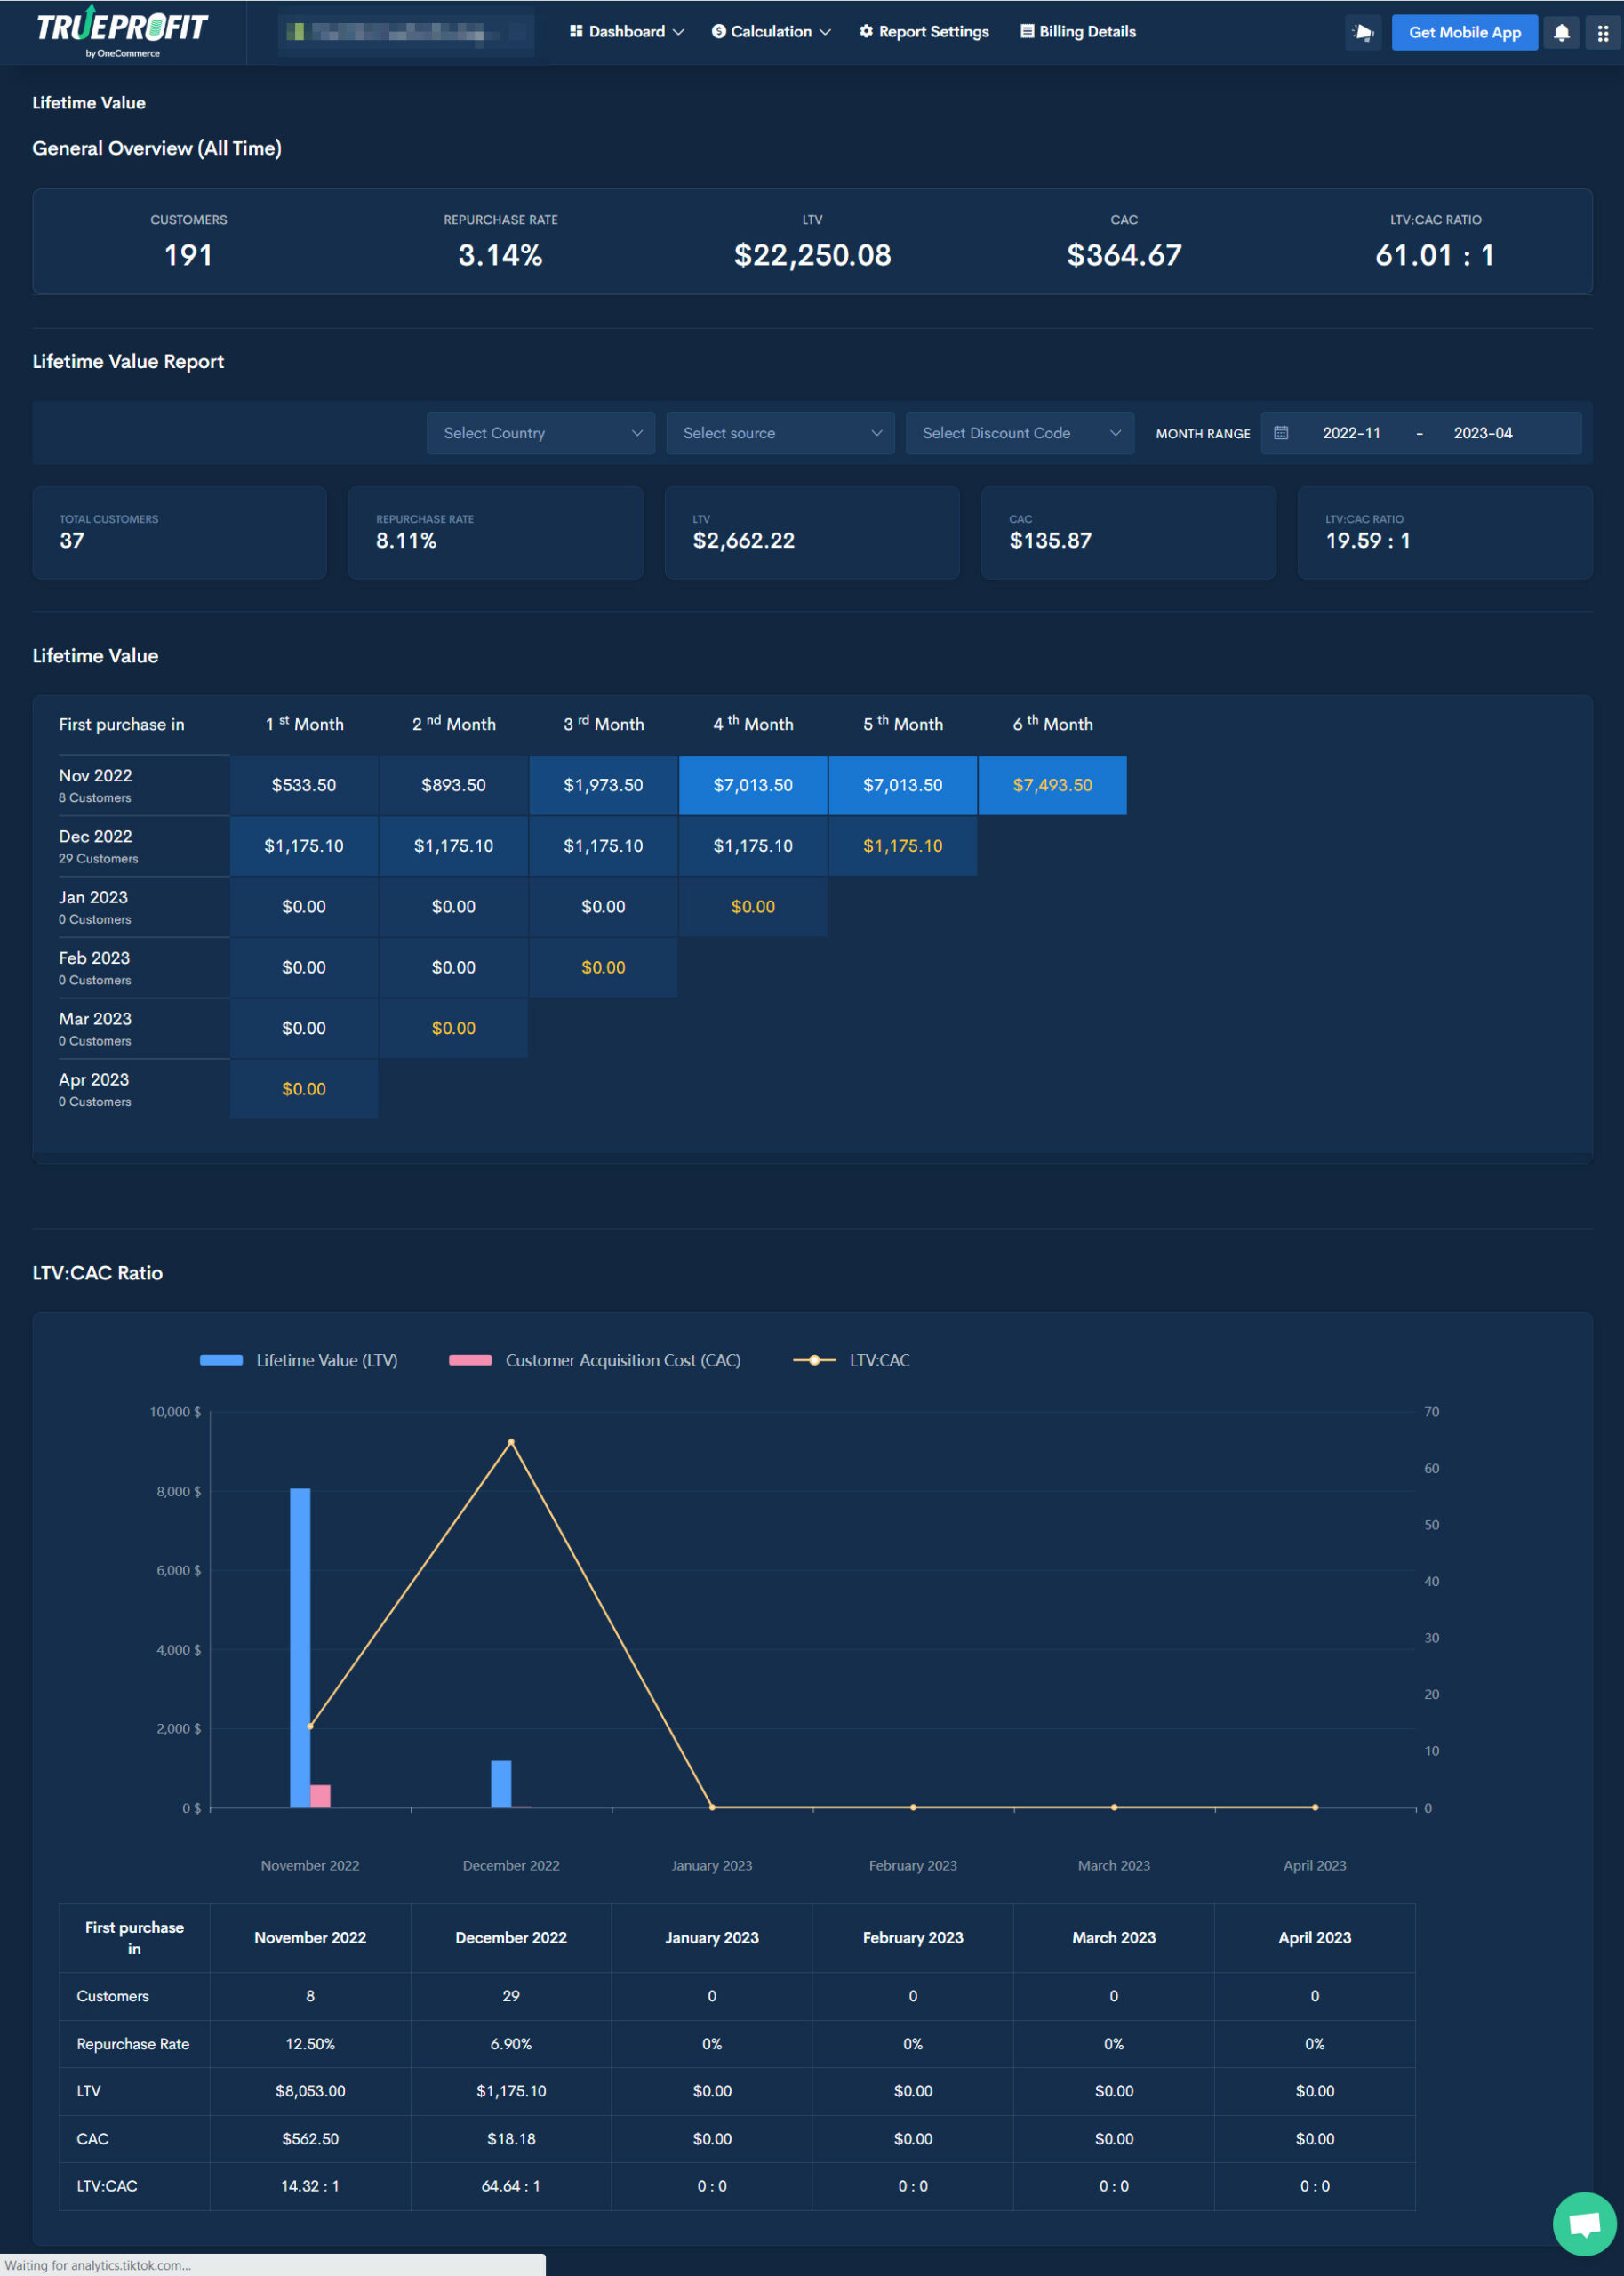The height and width of the screenshot is (2276, 1624).
Task: Click the Report Settings gear icon
Action: (x=866, y=31)
